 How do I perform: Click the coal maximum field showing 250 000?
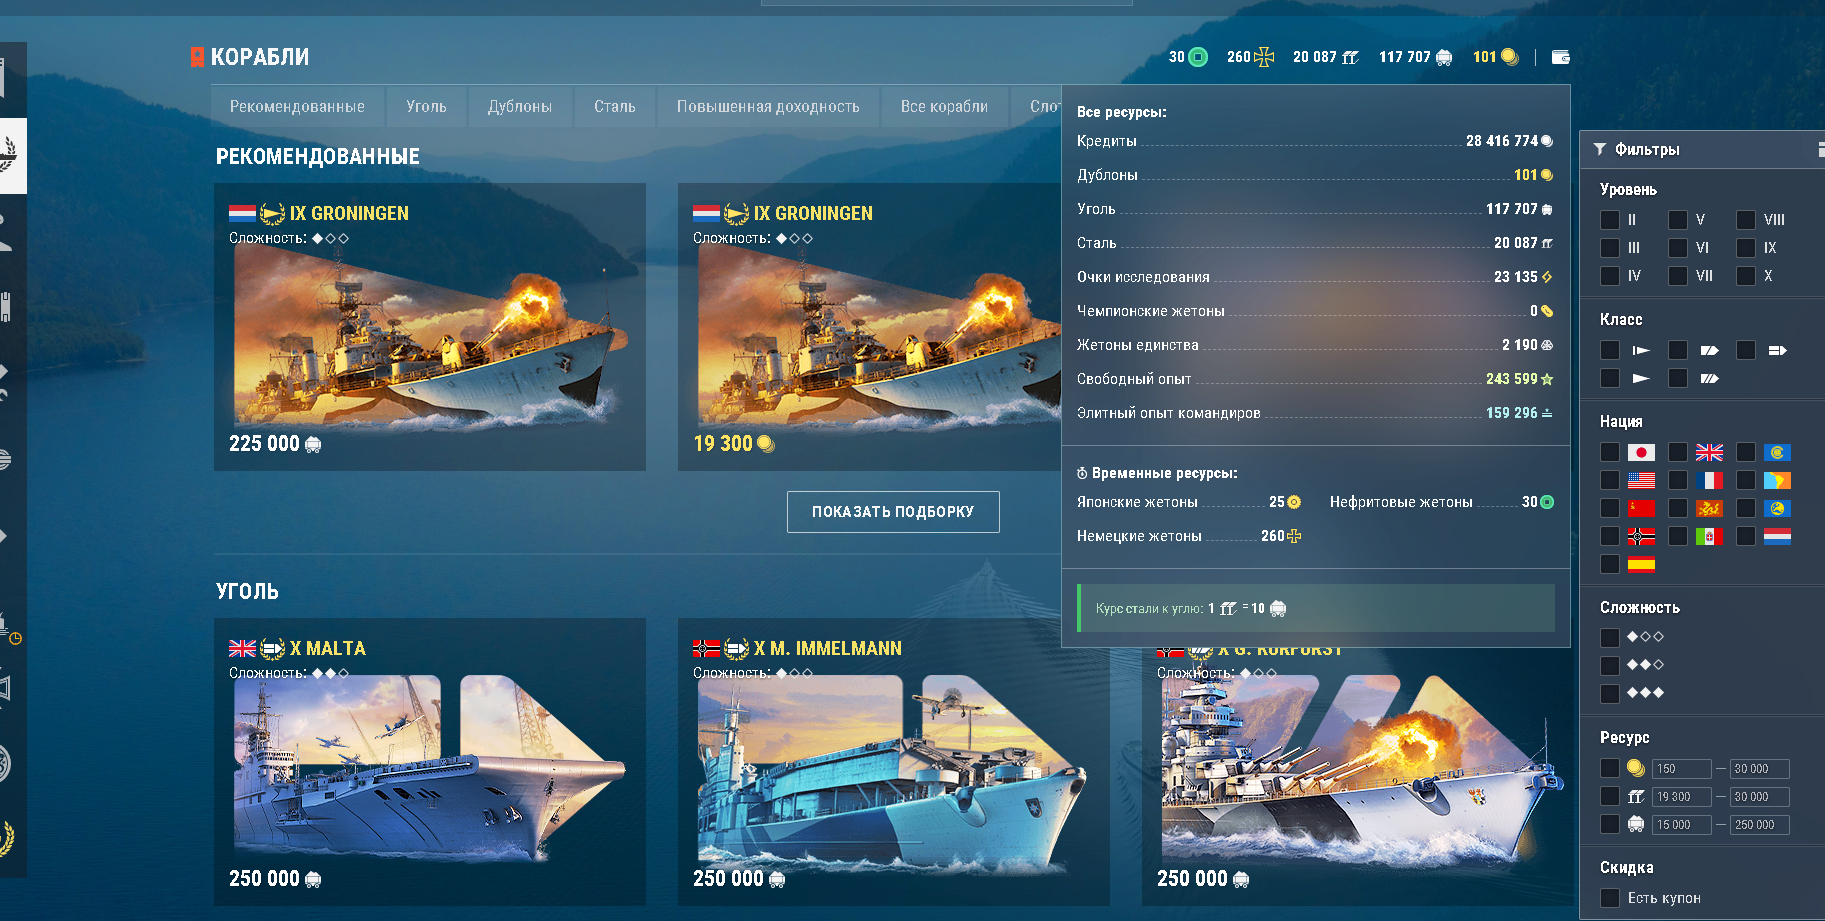1759,825
